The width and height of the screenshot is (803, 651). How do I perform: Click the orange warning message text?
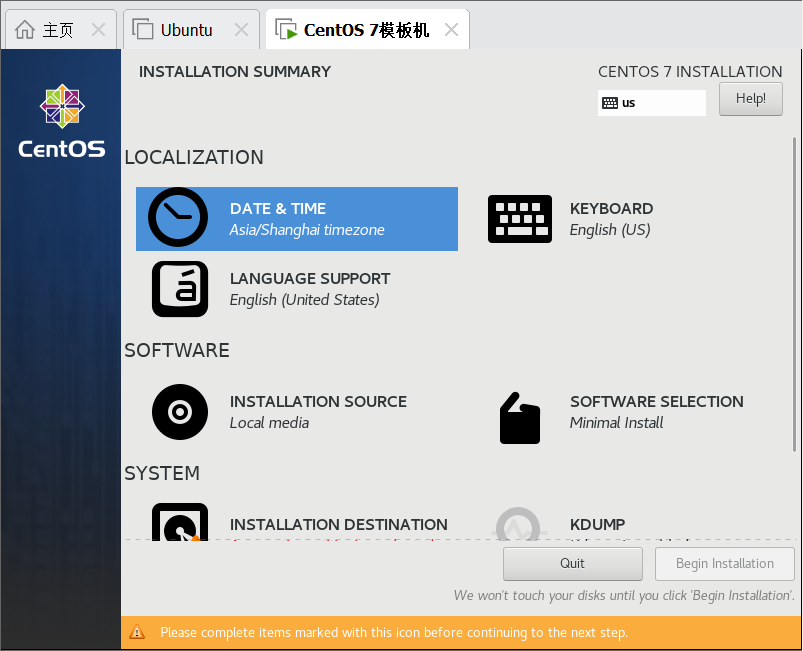coord(394,633)
